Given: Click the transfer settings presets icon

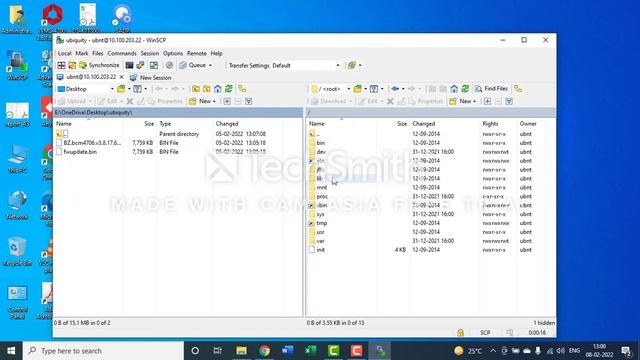Looking at the screenshot, I should [x=352, y=65].
